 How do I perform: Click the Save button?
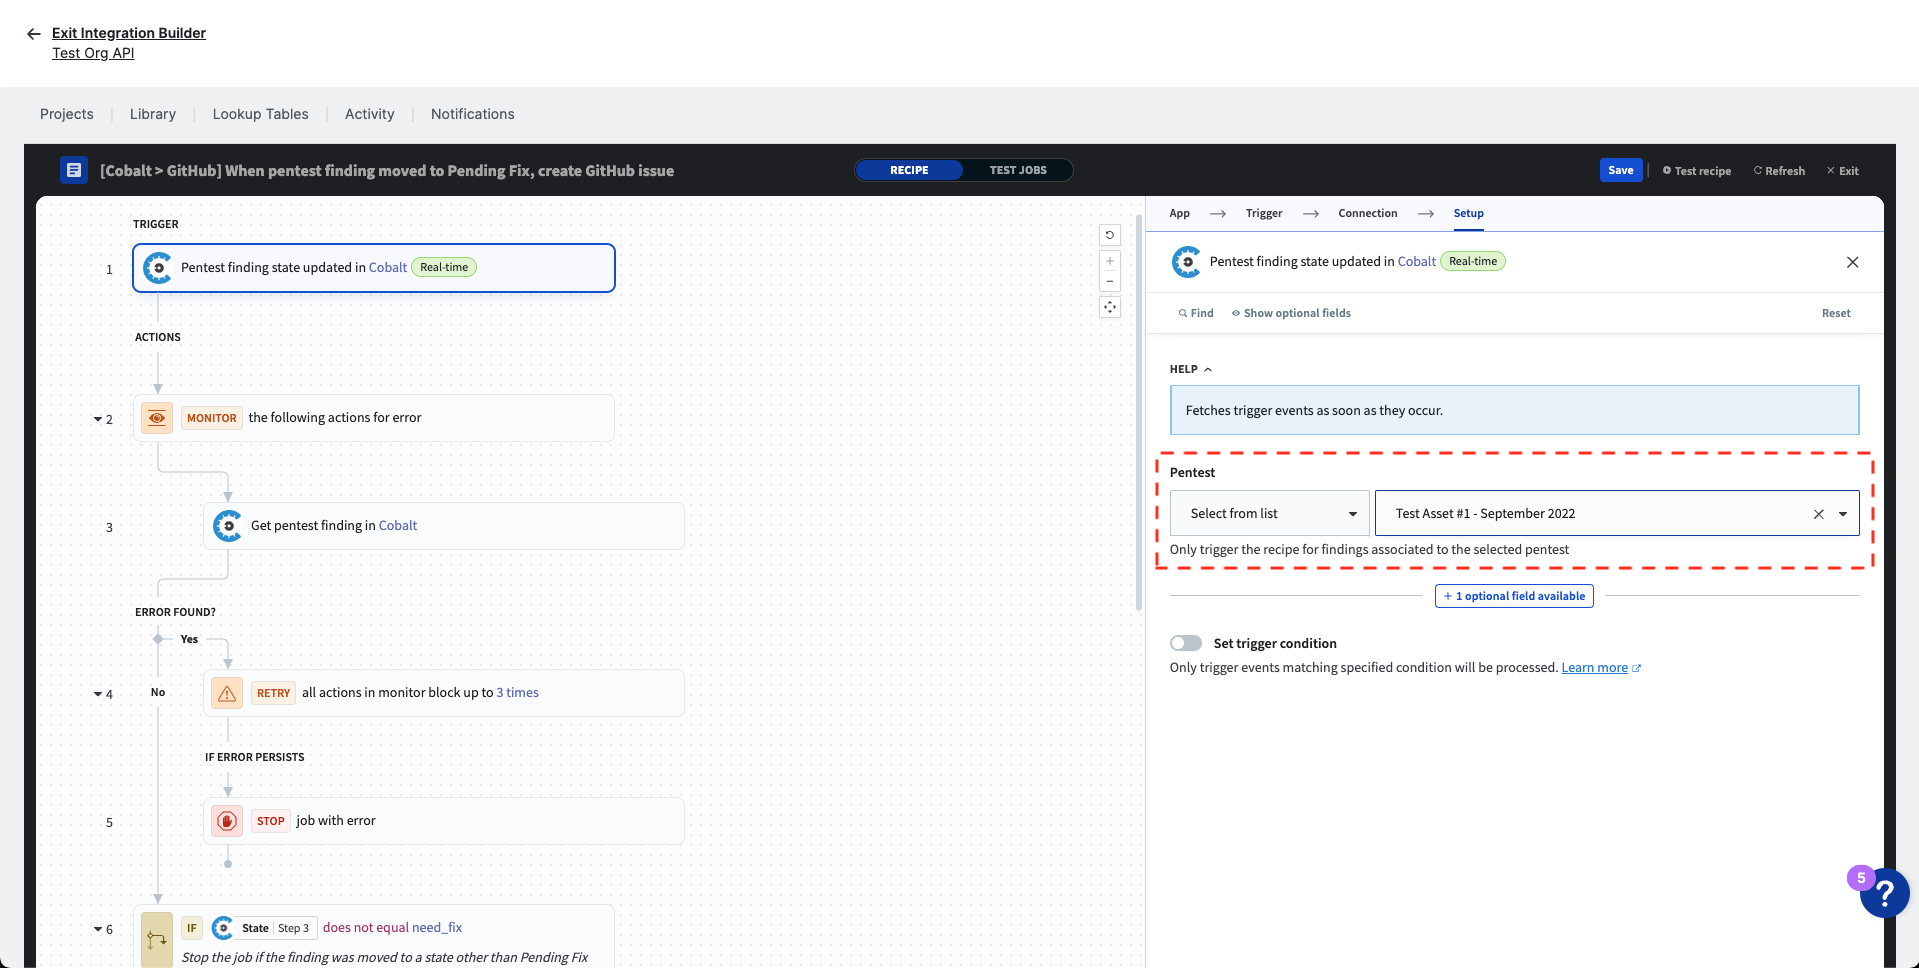click(x=1621, y=170)
